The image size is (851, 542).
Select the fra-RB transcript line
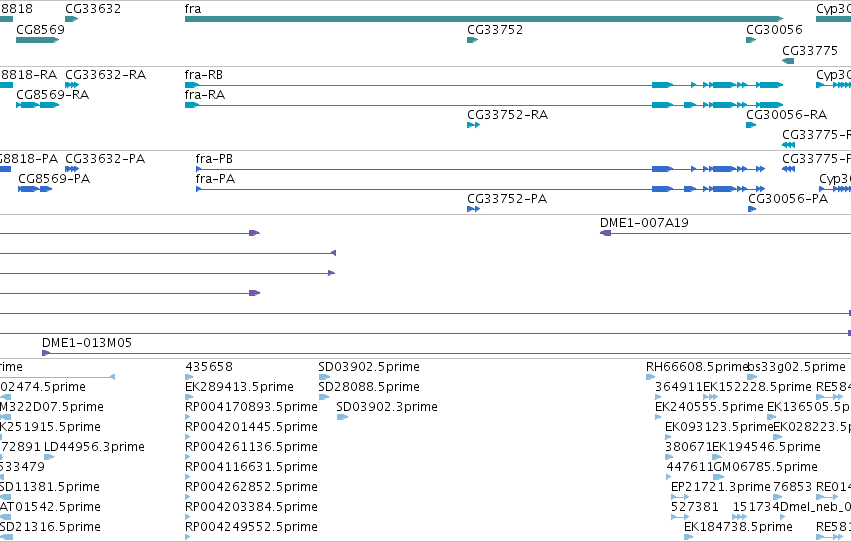coord(484,85)
